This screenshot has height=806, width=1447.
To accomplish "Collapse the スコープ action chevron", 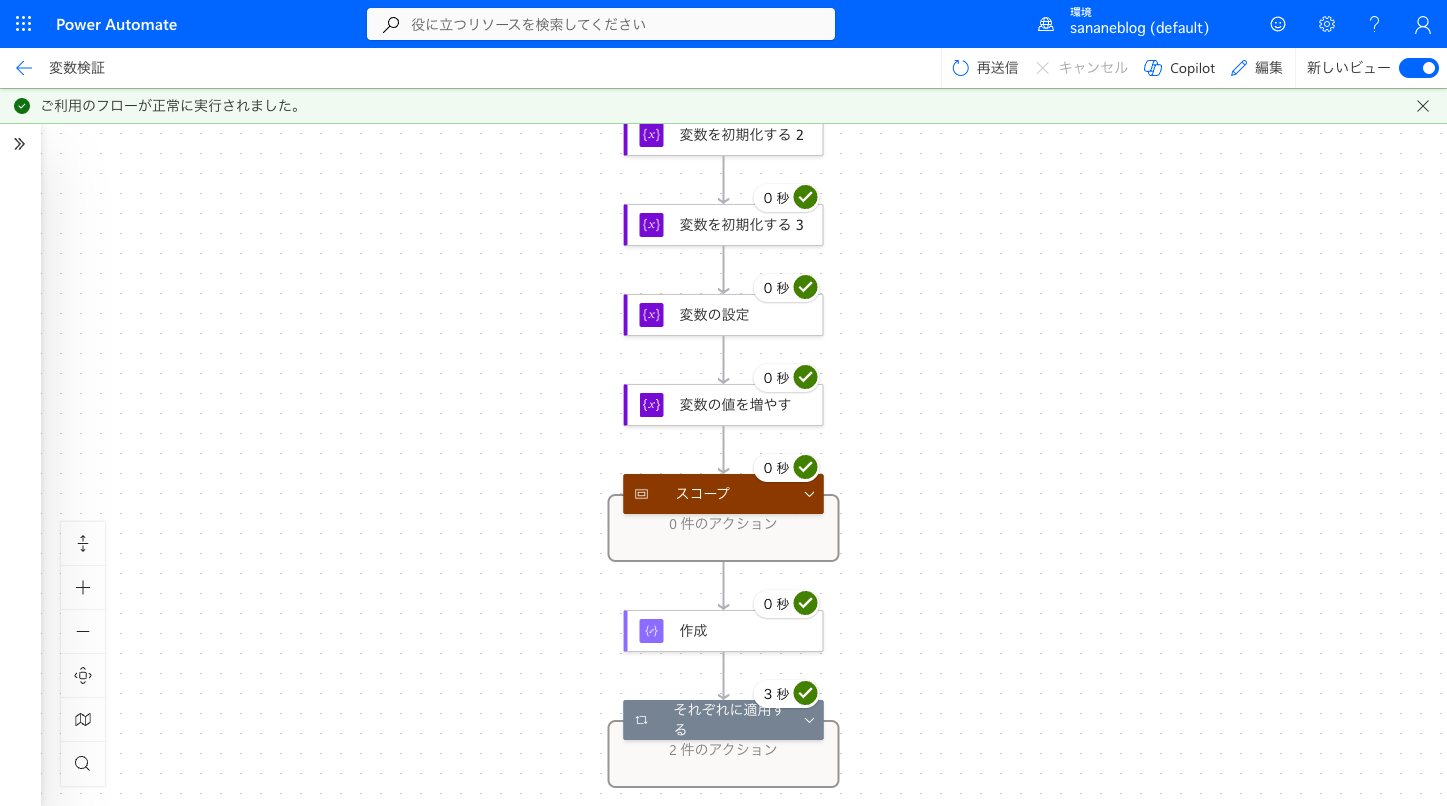I will click(809, 494).
